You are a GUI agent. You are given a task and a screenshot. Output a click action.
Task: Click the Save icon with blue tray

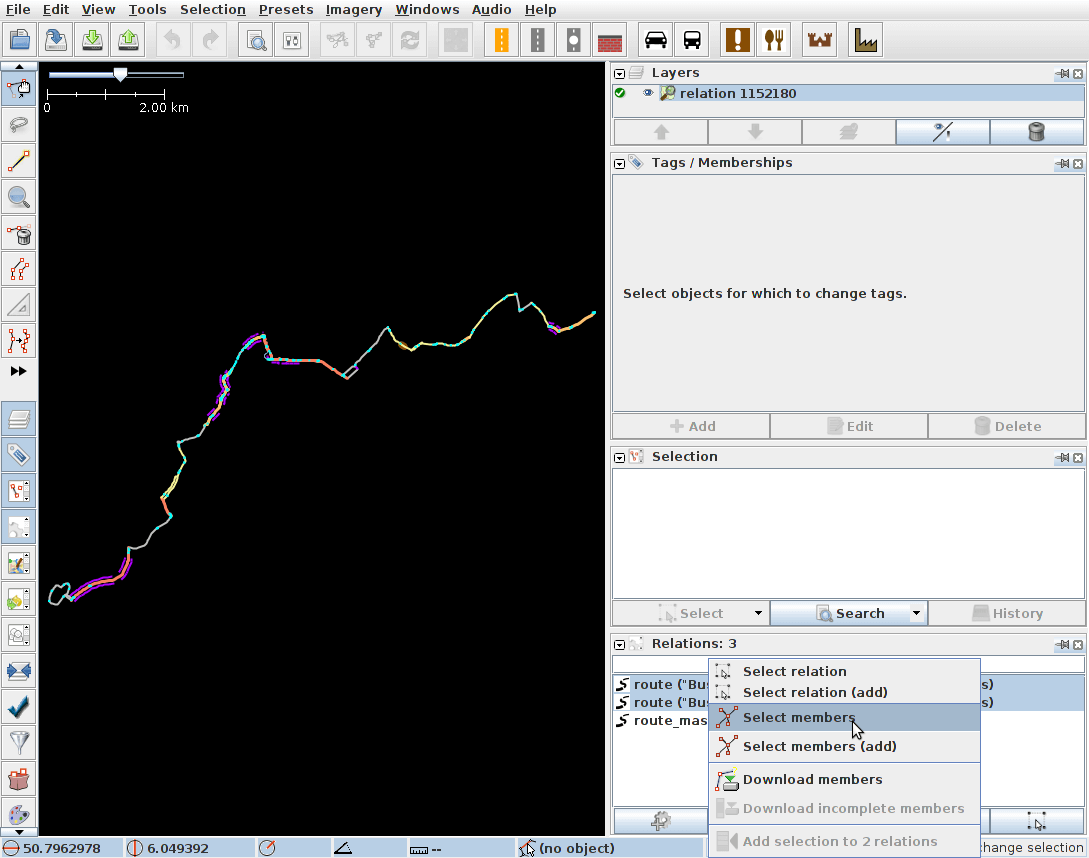[x=56, y=40]
